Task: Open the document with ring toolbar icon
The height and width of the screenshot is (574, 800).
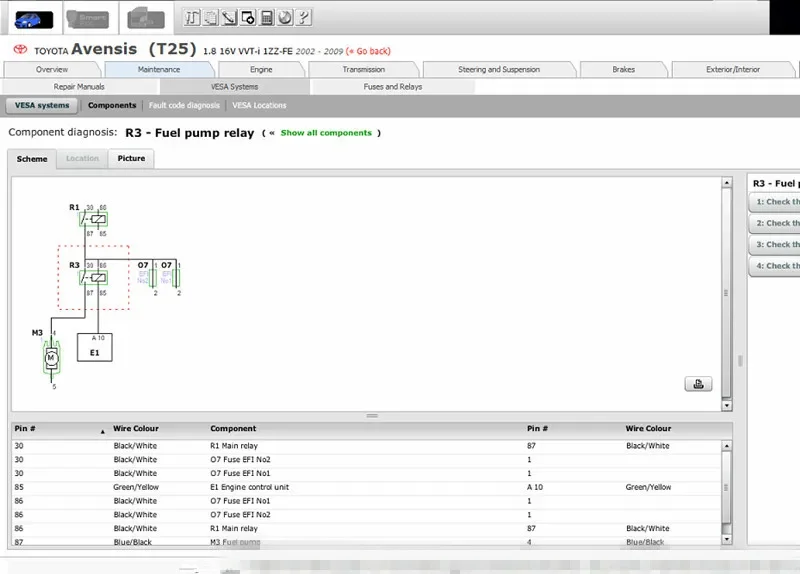Action: click(x=248, y=18)
